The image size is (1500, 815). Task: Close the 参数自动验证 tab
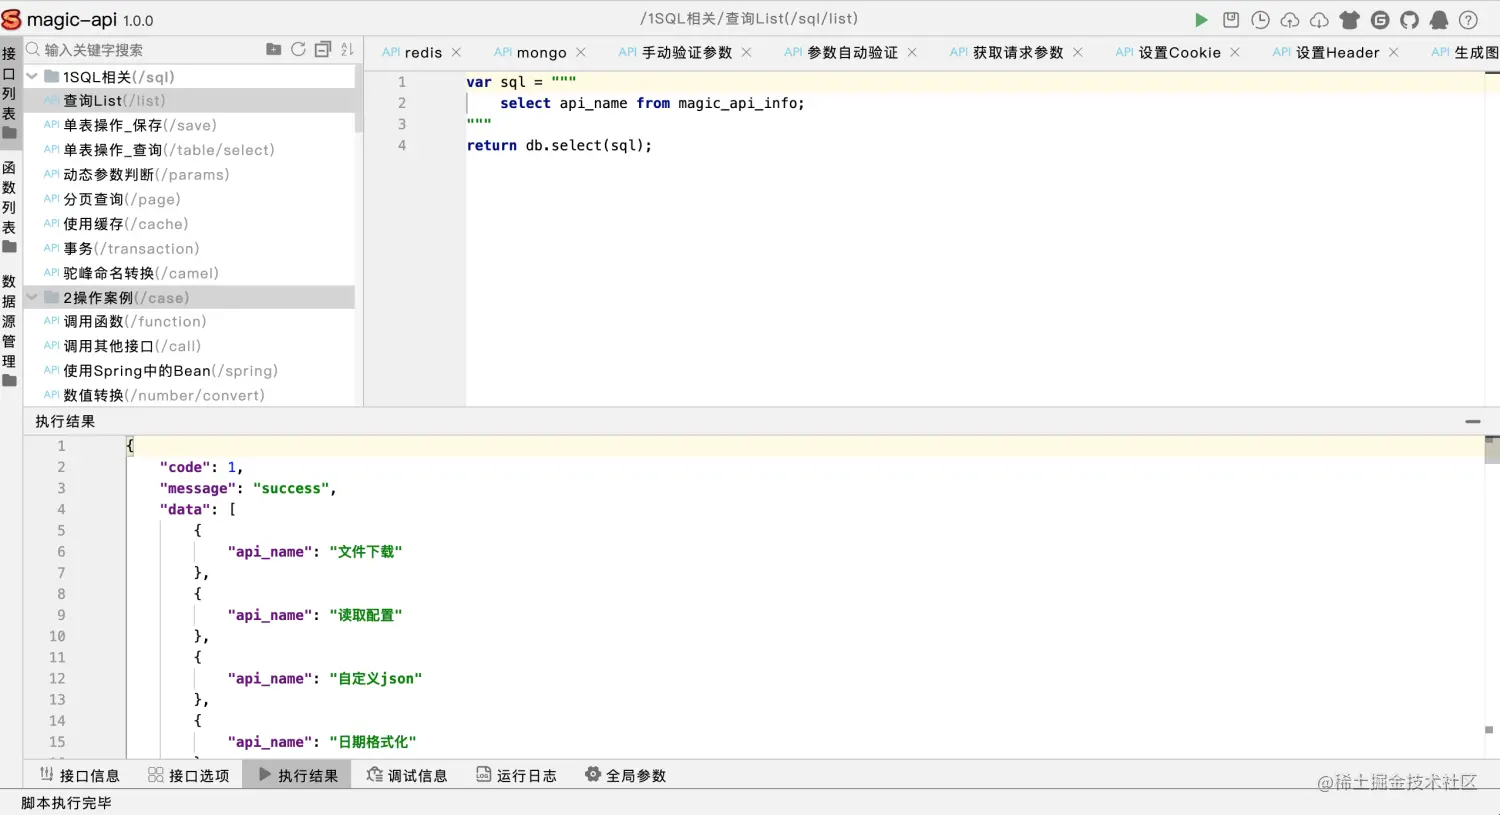pos(912,52)
